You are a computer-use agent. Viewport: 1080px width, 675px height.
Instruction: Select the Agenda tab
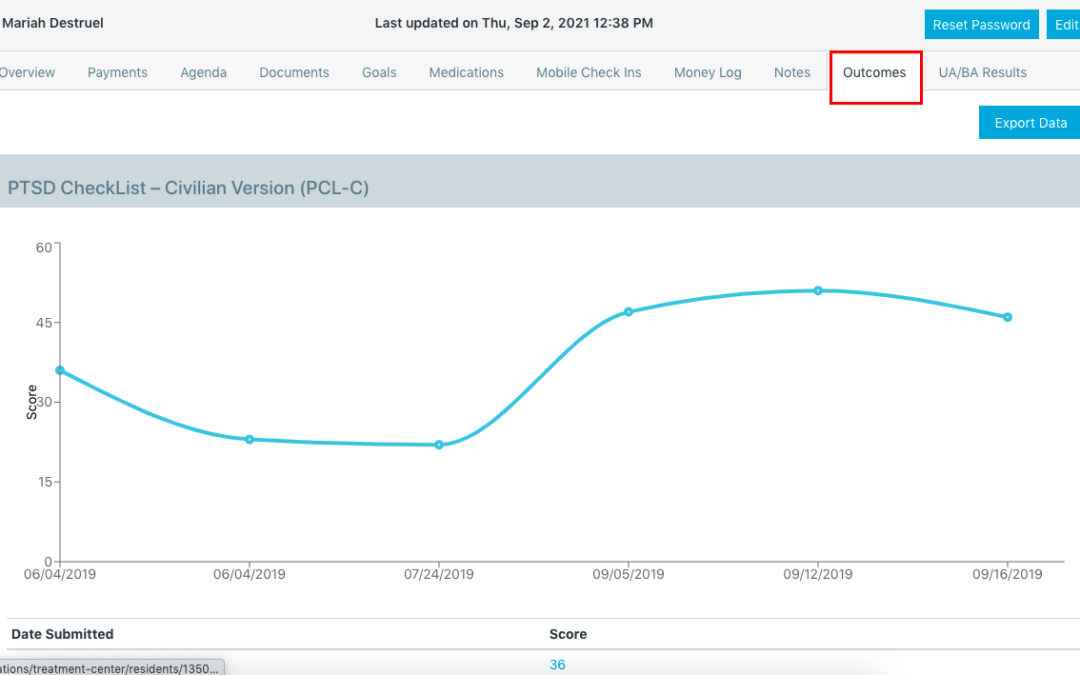203,72
